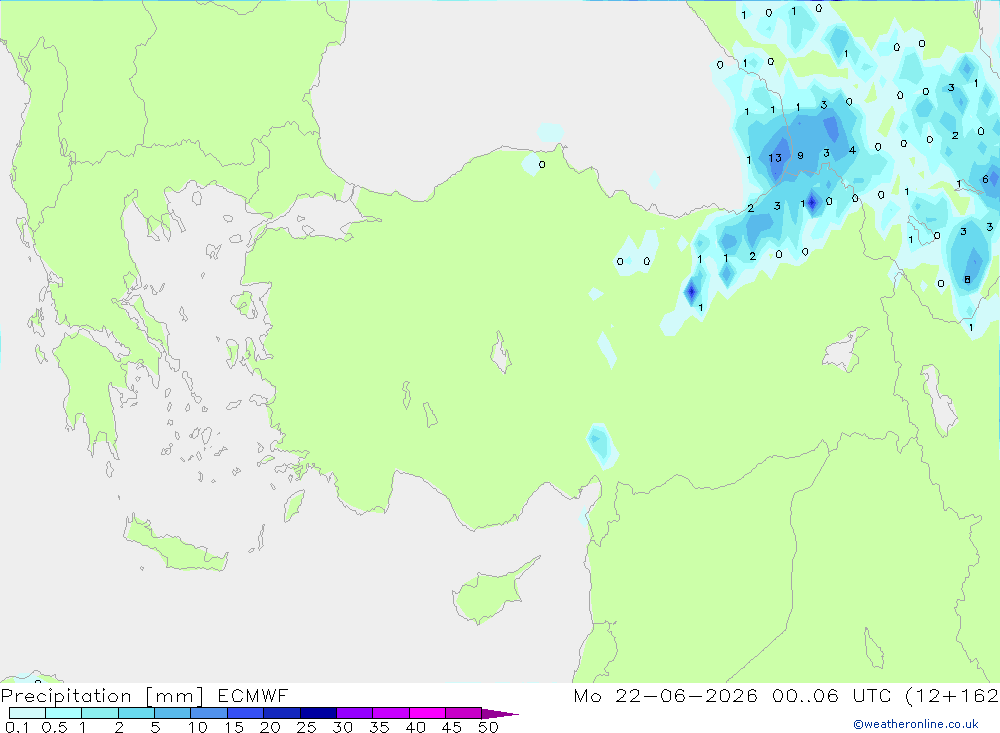Pick the 15–20 mm blue legend swatch
The width and height of the screenshot is (1000, 733).
245,713
